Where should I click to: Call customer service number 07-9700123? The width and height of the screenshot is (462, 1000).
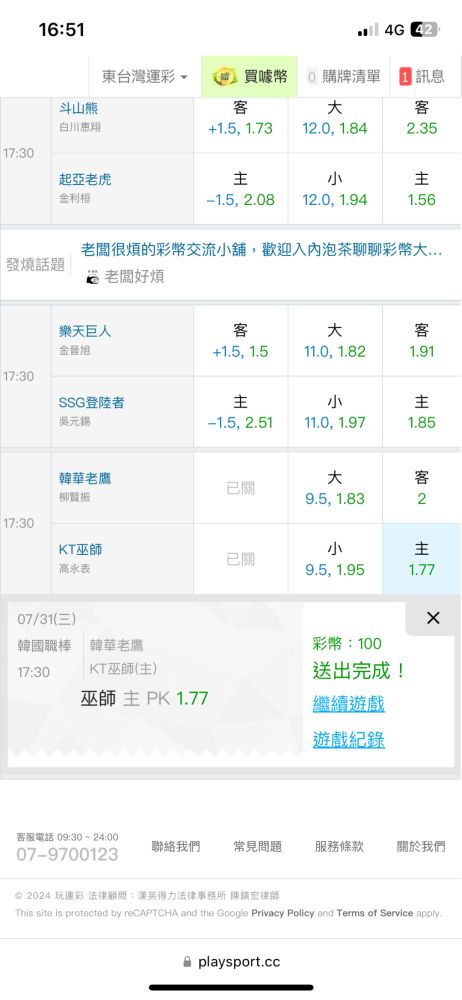click(x=67, y=855)
